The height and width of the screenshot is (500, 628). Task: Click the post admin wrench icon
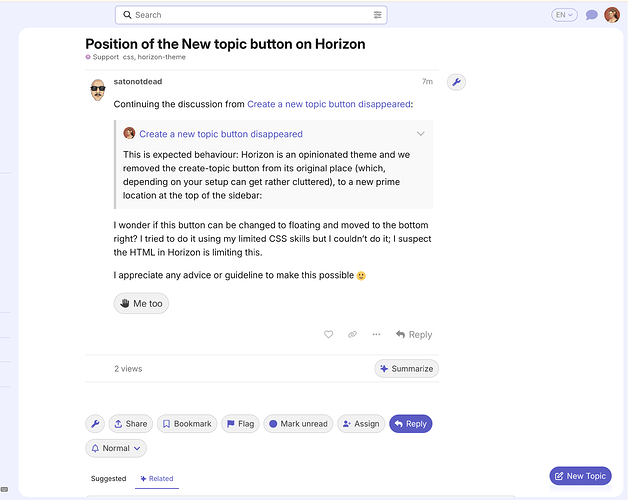pyautogui.click(x=456, y=82)
